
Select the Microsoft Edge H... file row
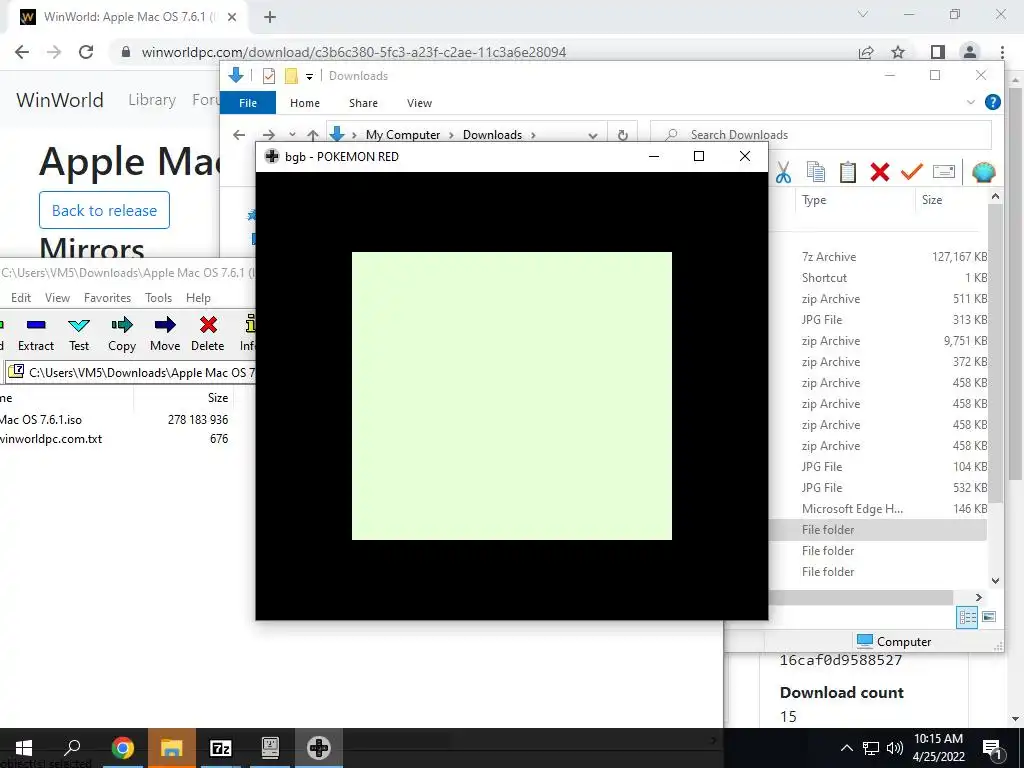pos(878,509)
